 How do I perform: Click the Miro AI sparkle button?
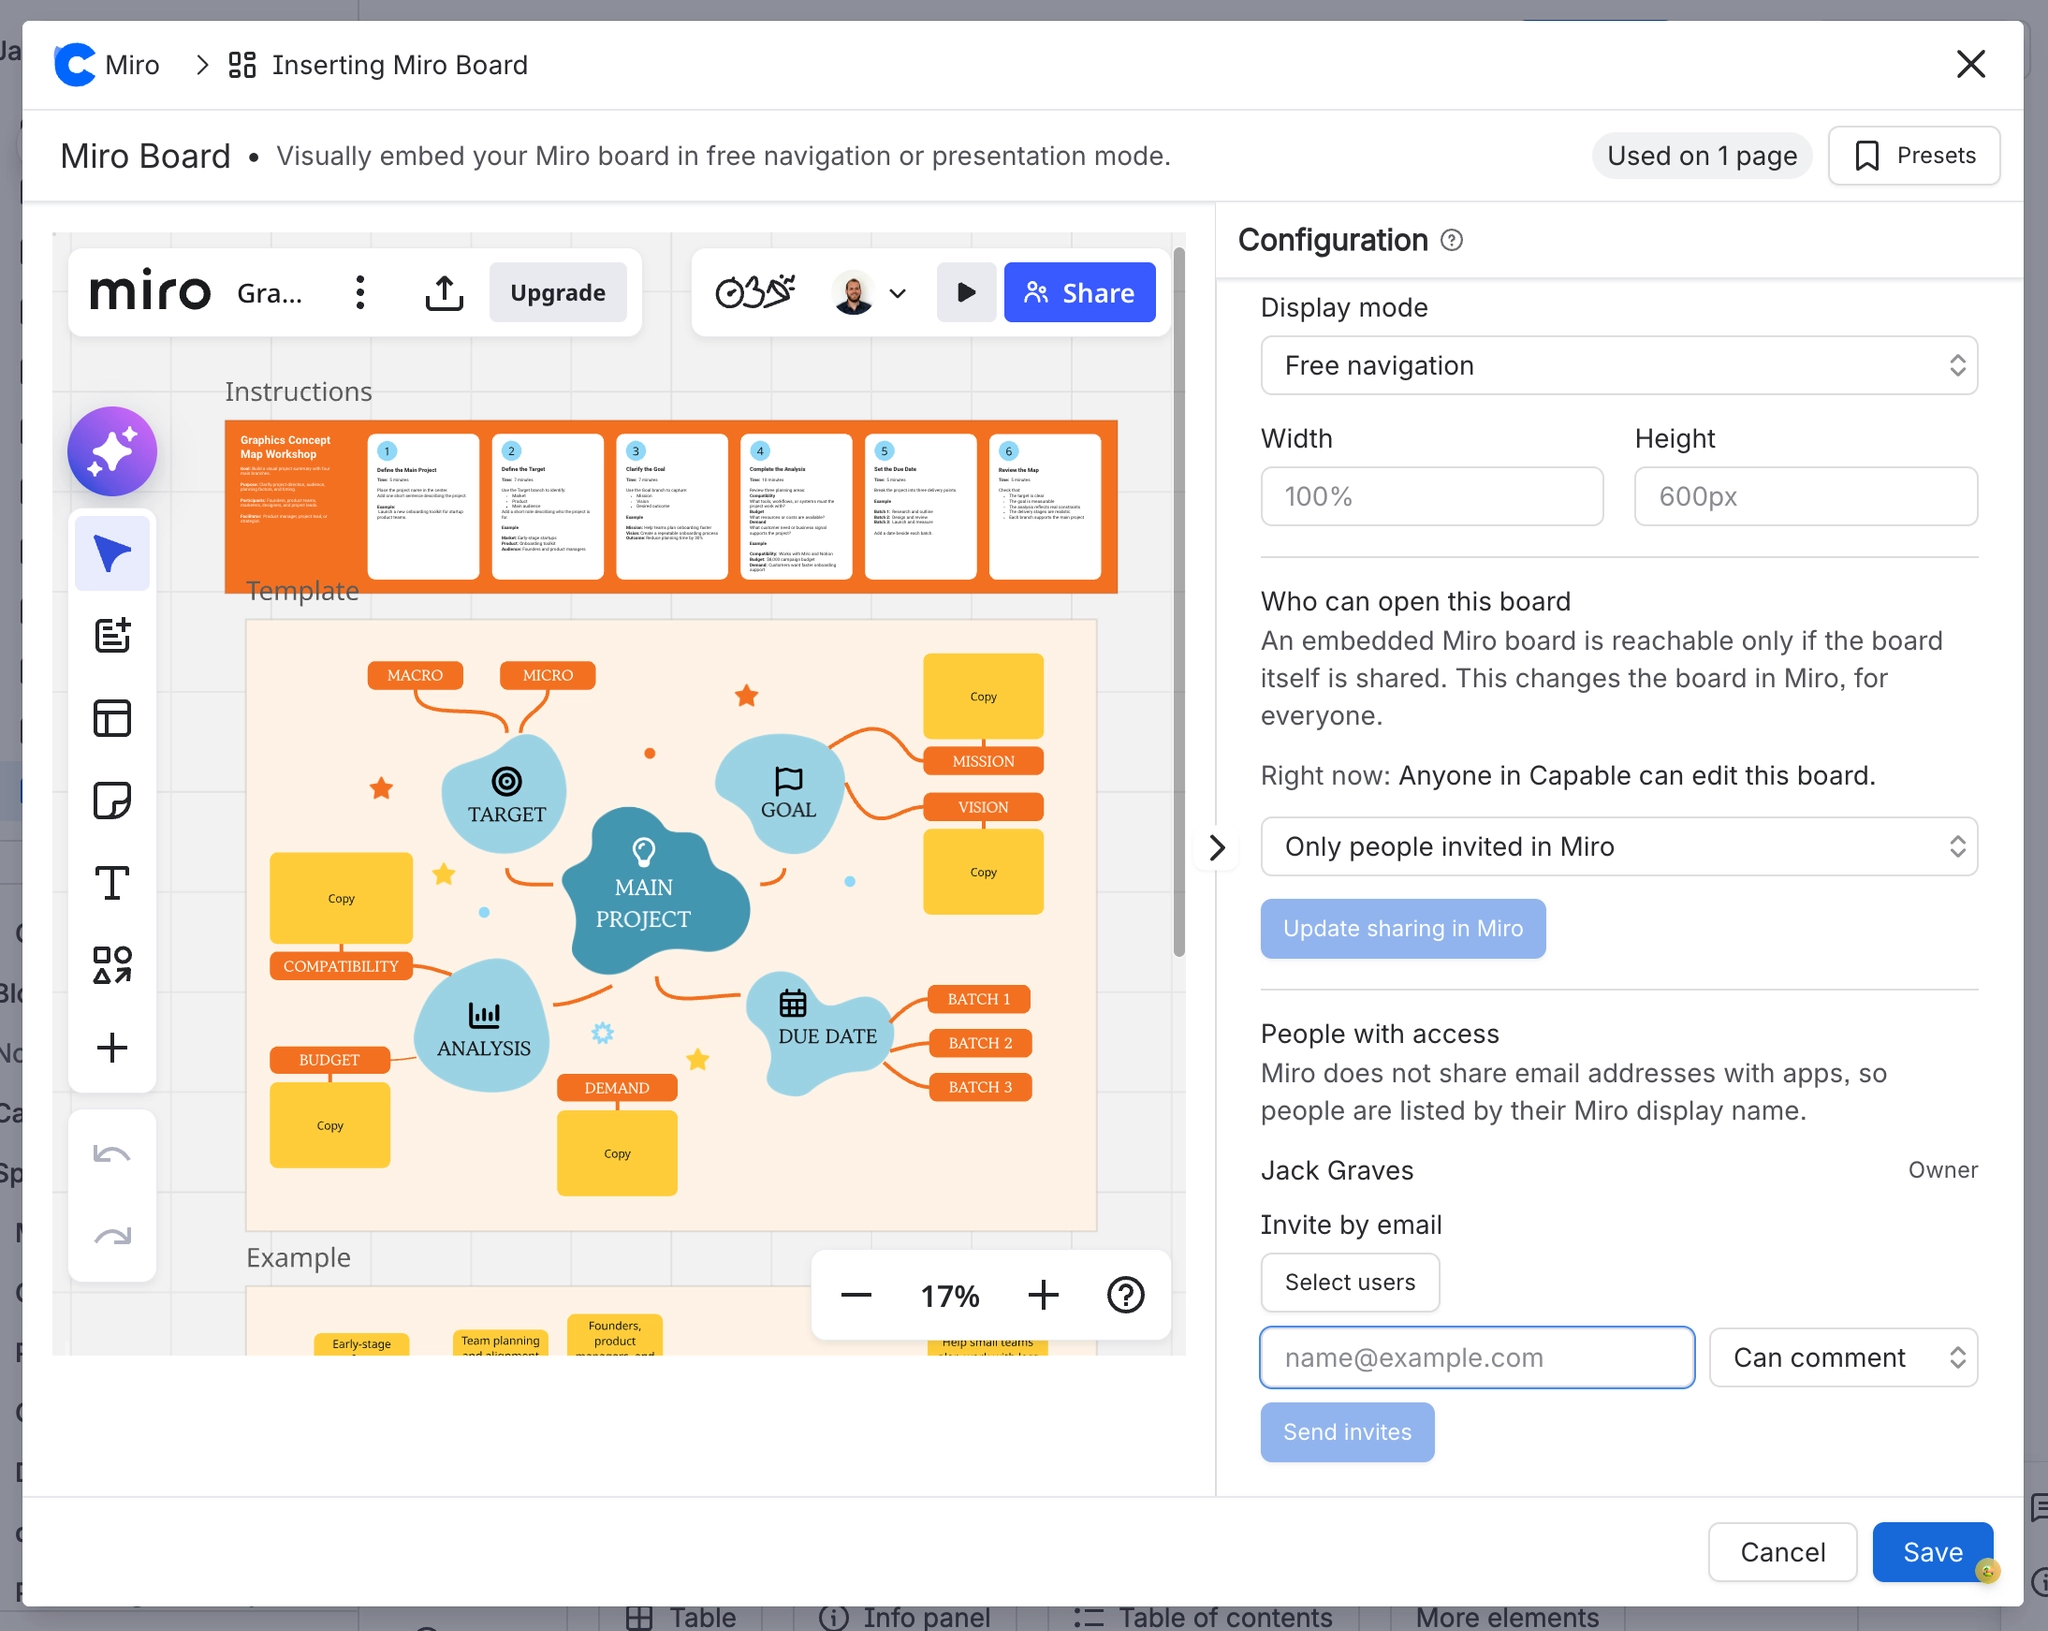[x=112, y=451]
